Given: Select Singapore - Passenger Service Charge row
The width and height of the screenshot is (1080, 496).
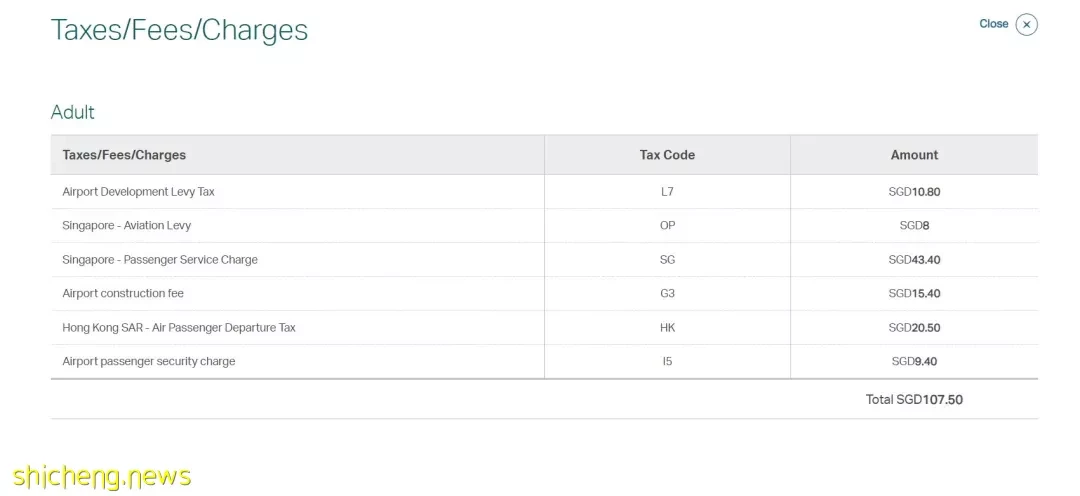Looking at the screenshot, I should (x=544, y=260).
